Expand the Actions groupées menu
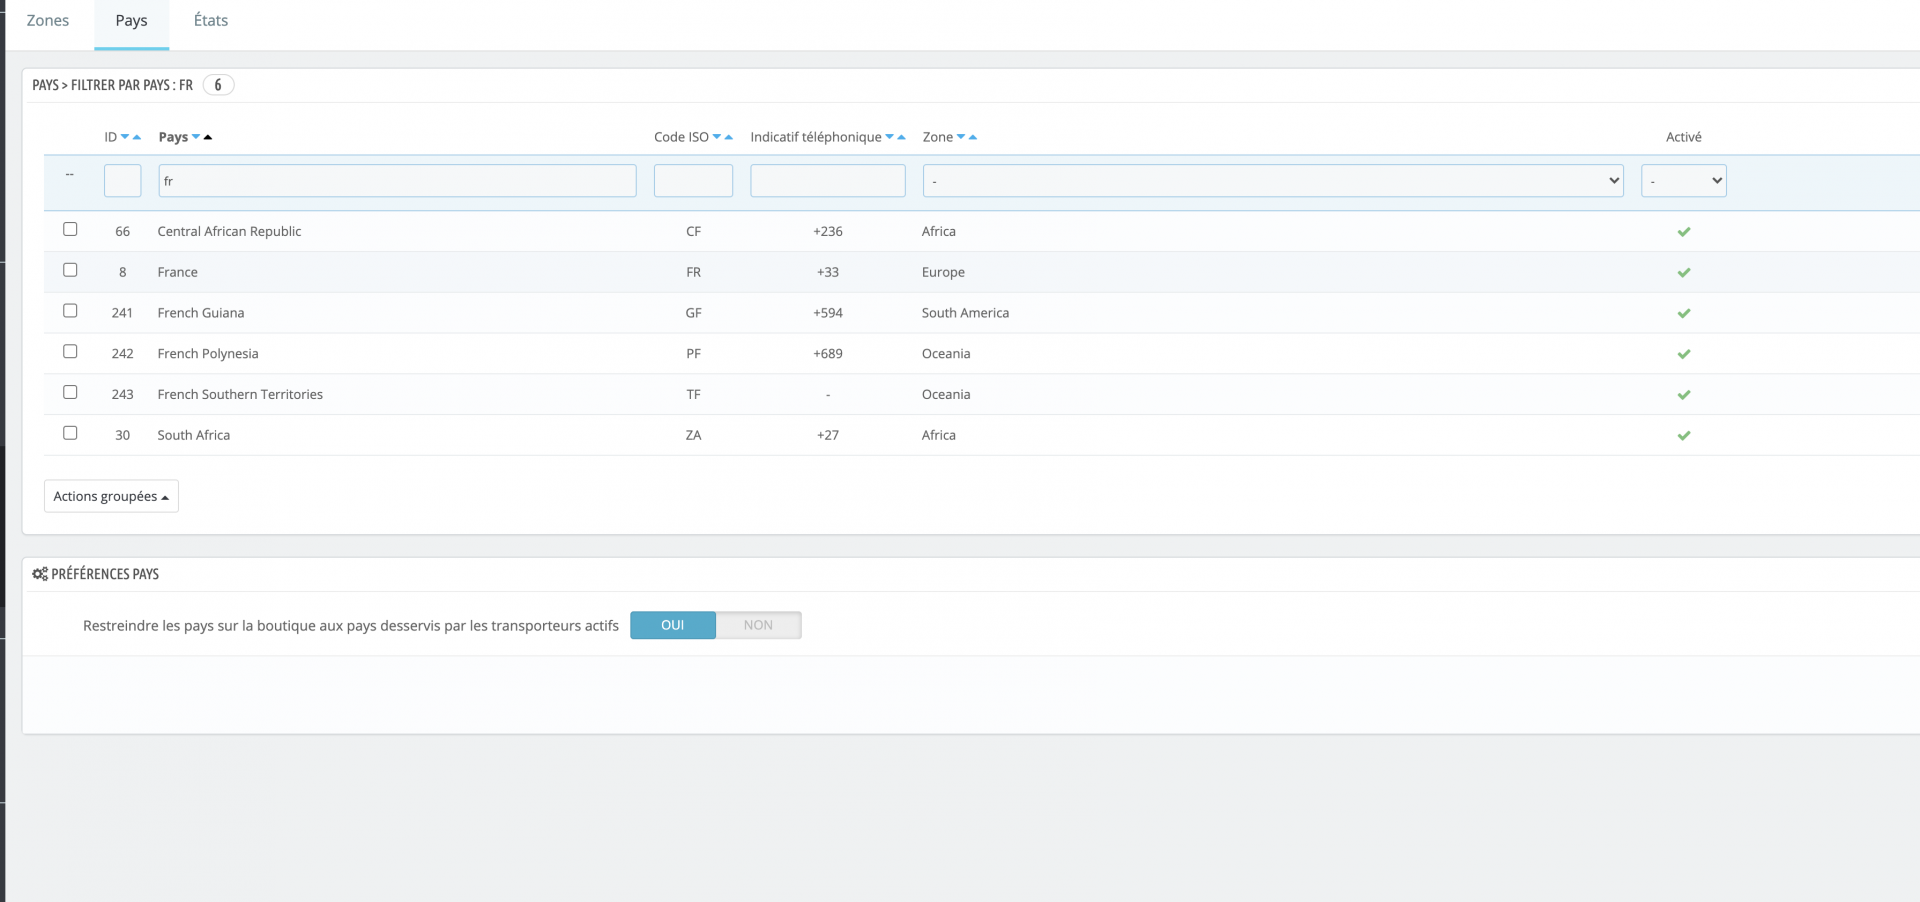 point(111,496)
